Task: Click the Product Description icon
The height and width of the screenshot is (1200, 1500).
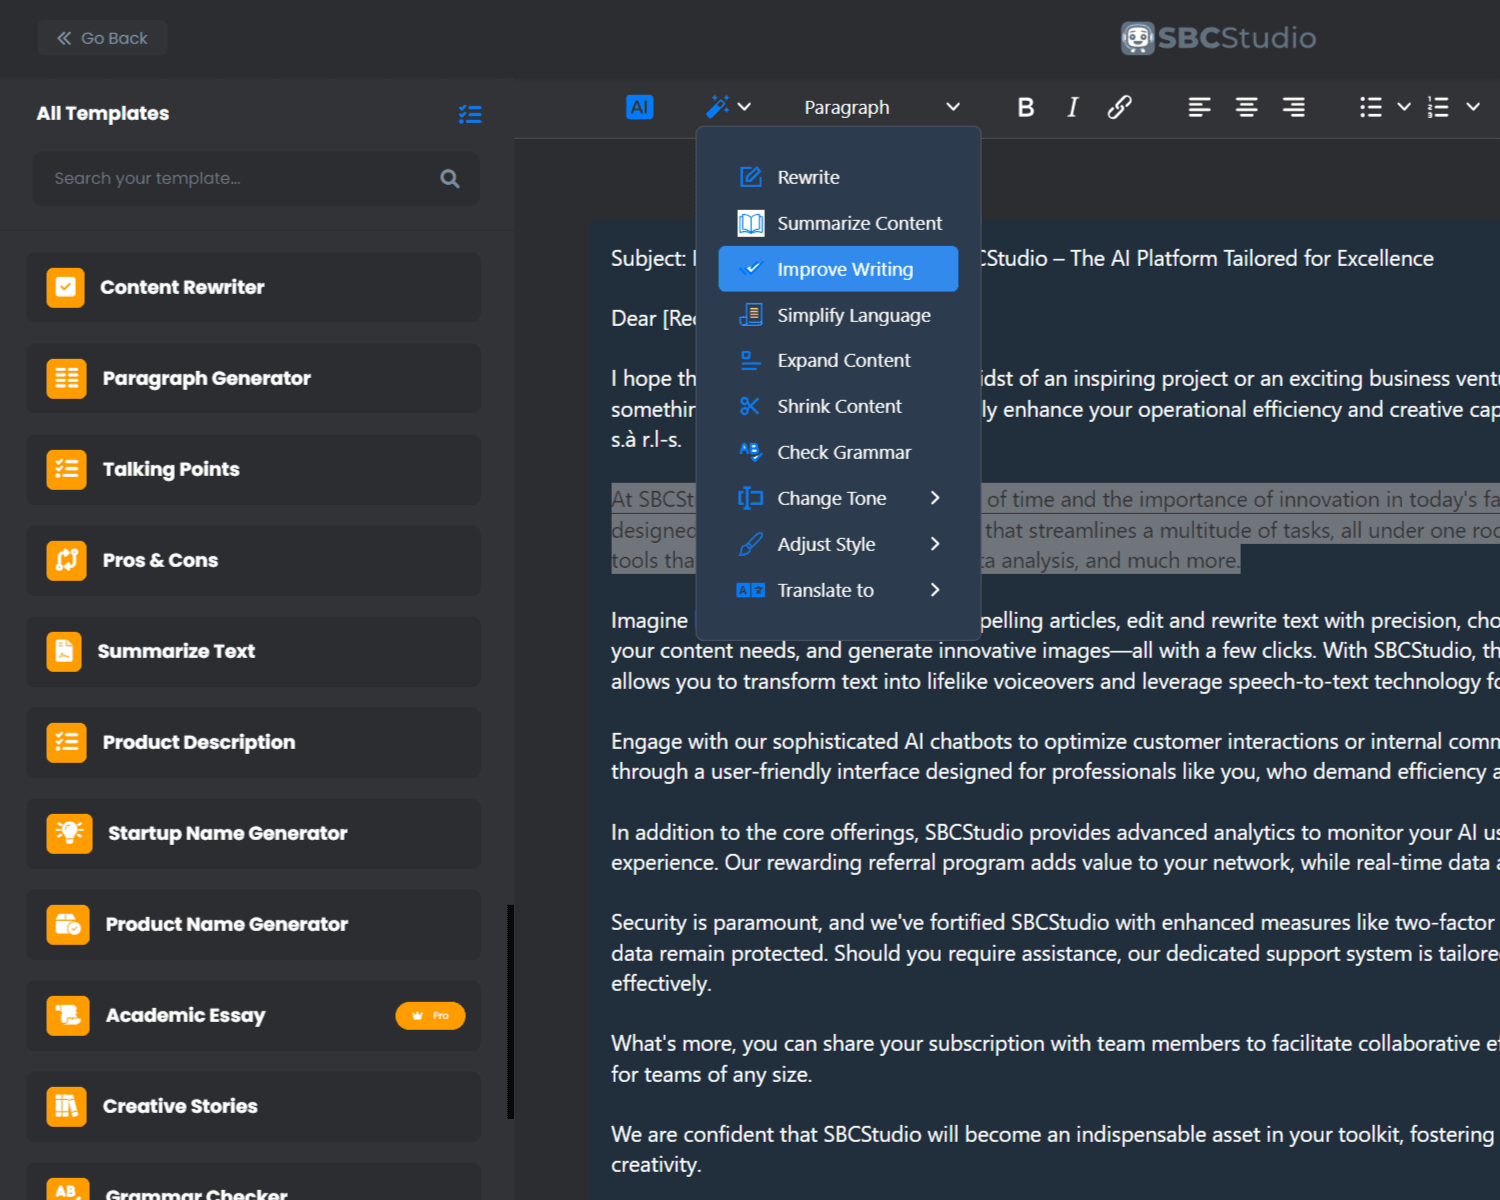Action: tap(66, 742)
